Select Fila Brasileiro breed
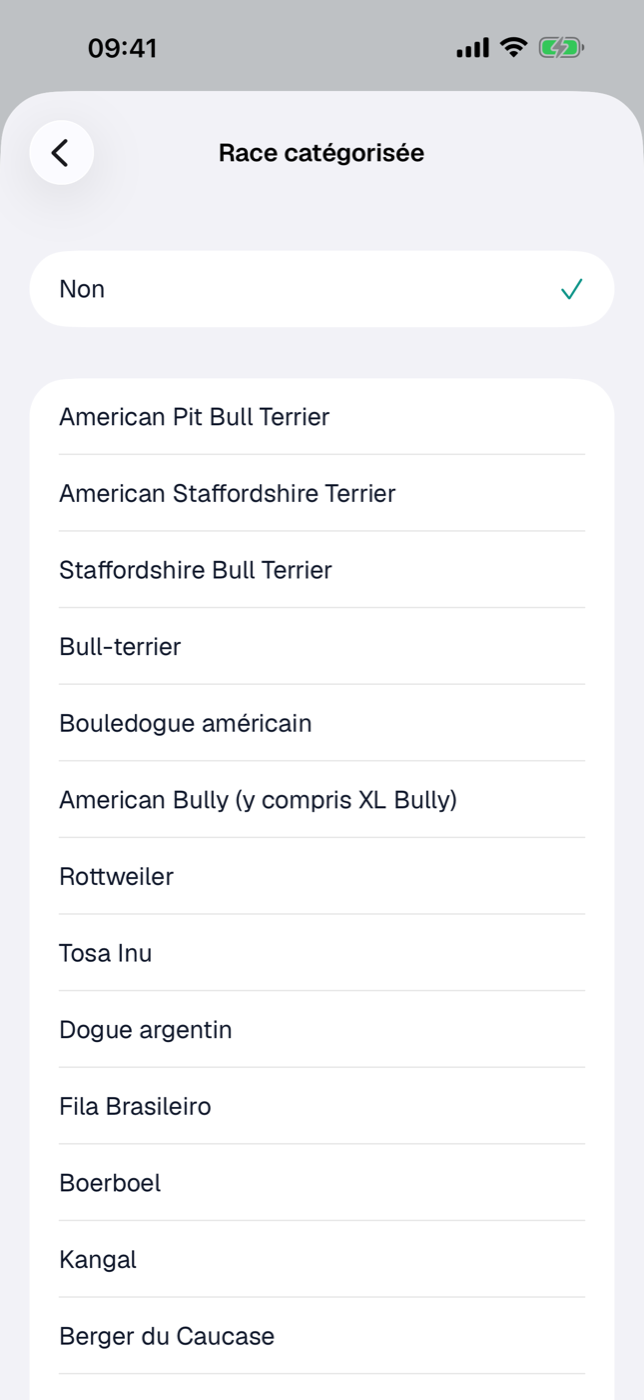The width and height of the screenshot is (644, 1400). (x=322, y=1107)
